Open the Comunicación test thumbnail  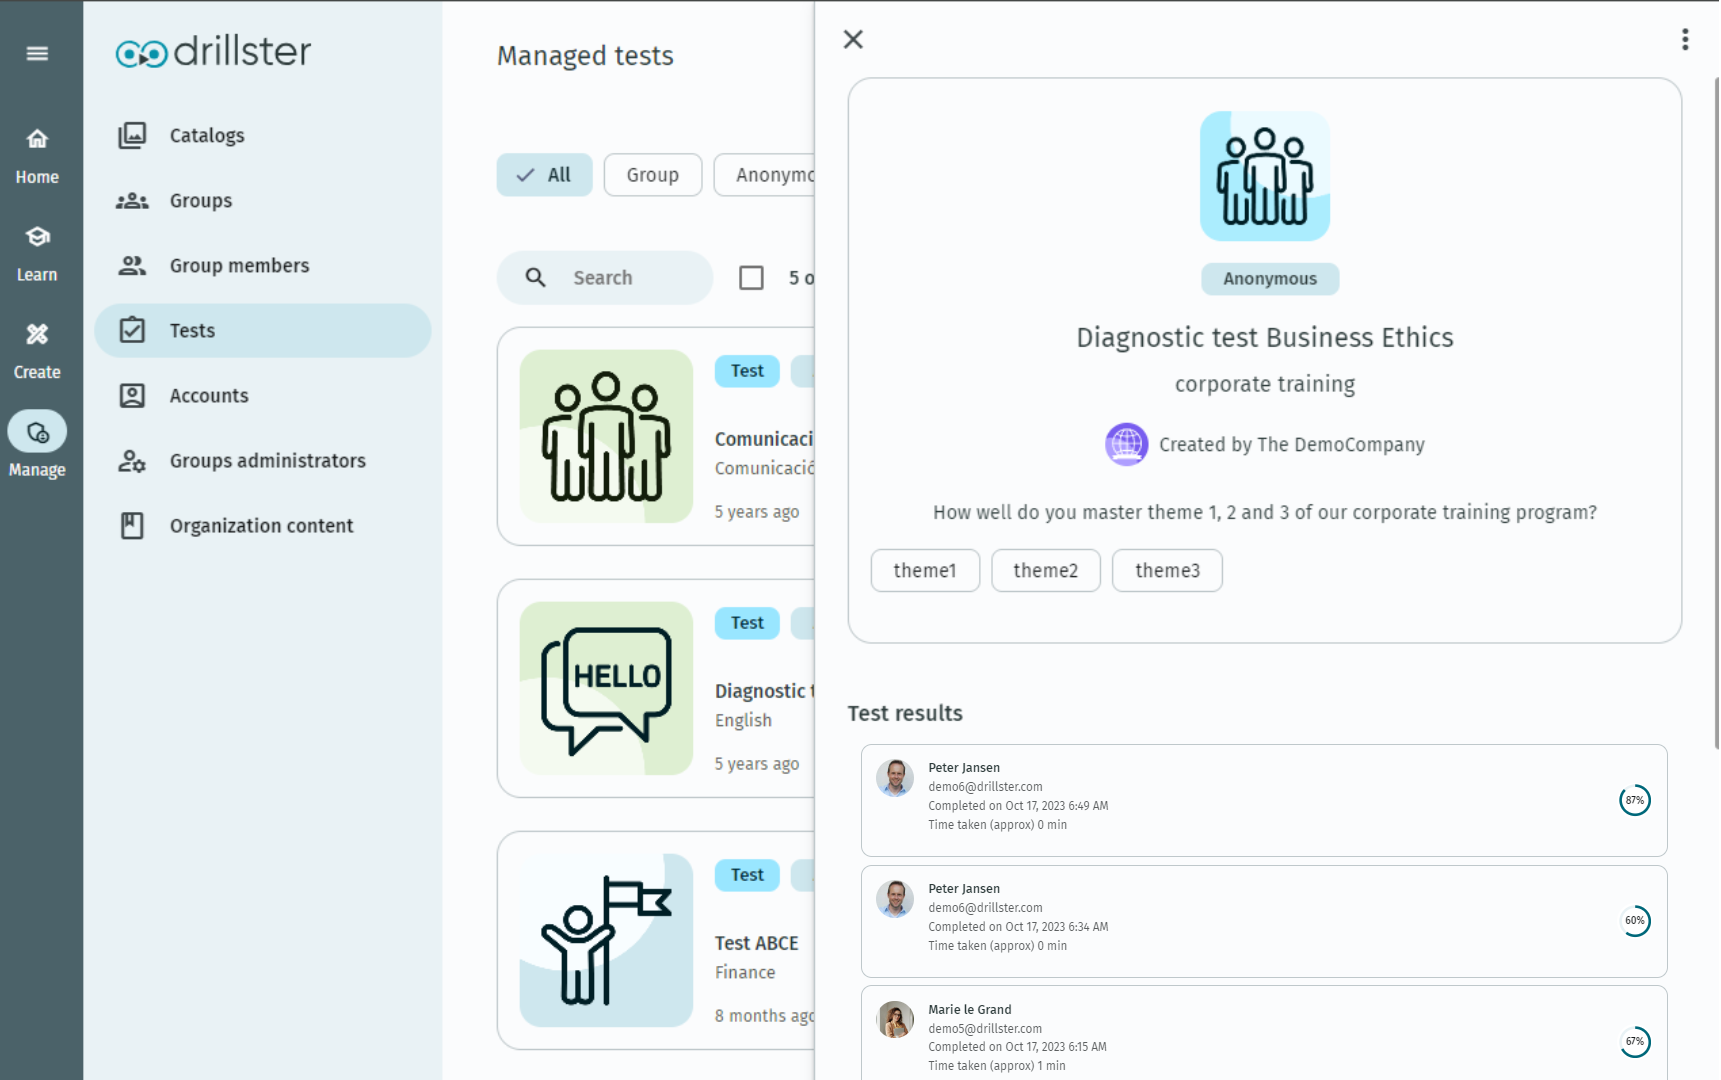click(606, 436)
